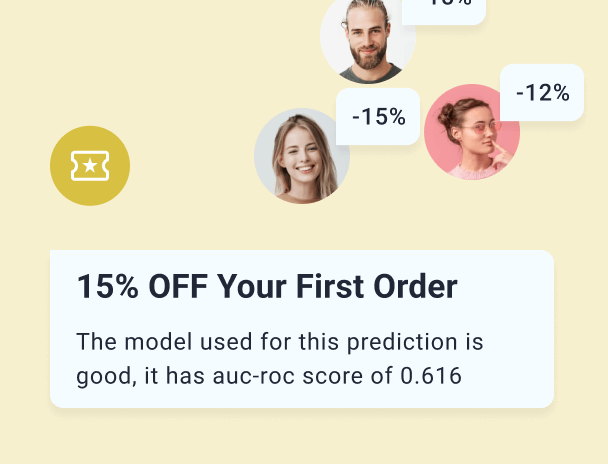Click the -15% discount badge
This screenshot has width=608, height=464.
coord(378,117)
